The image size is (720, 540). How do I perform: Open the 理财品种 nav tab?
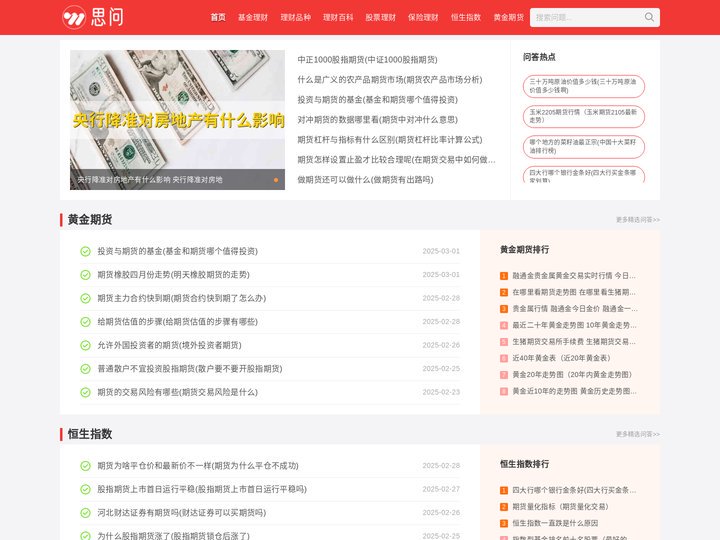(x=295, y=17)
